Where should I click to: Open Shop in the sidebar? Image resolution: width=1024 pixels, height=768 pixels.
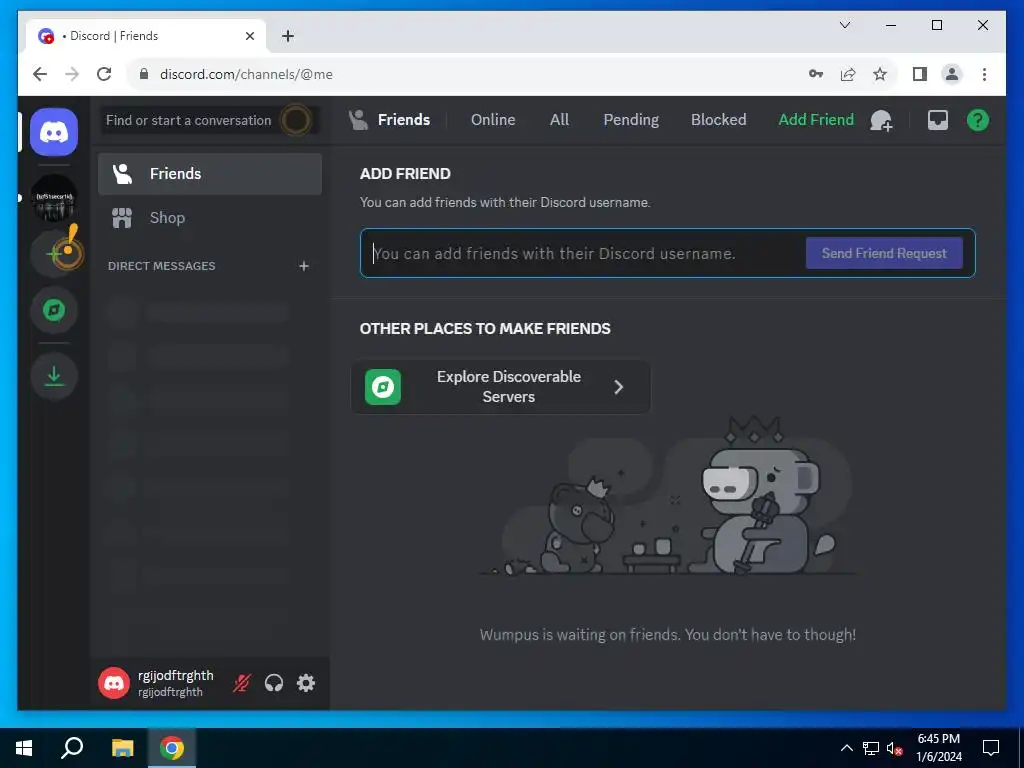(x=210, y=217)
